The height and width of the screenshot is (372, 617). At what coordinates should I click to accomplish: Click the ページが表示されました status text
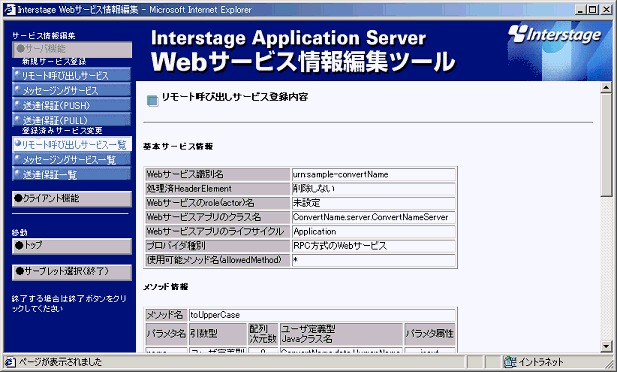click(60, 362)
